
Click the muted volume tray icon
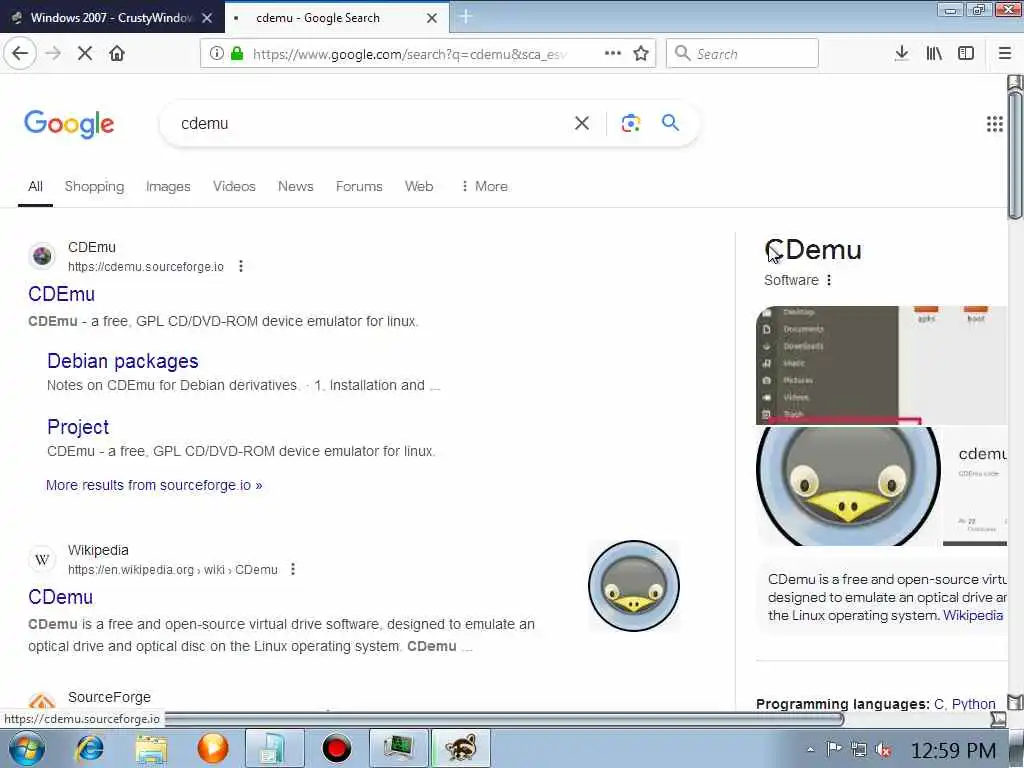tap(883, 750)
